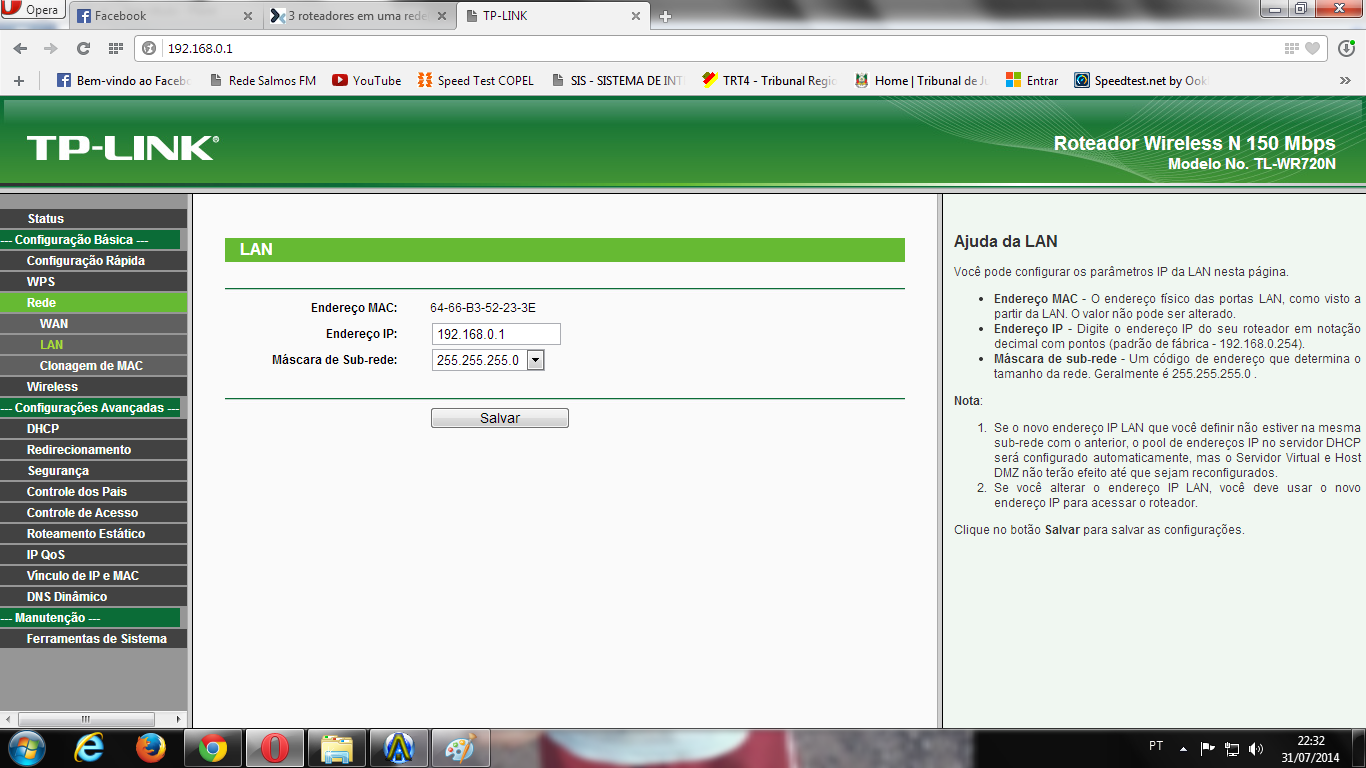Open Vínculo de IP e MAC menu item

pyautogui.click(x=93, y=575)
